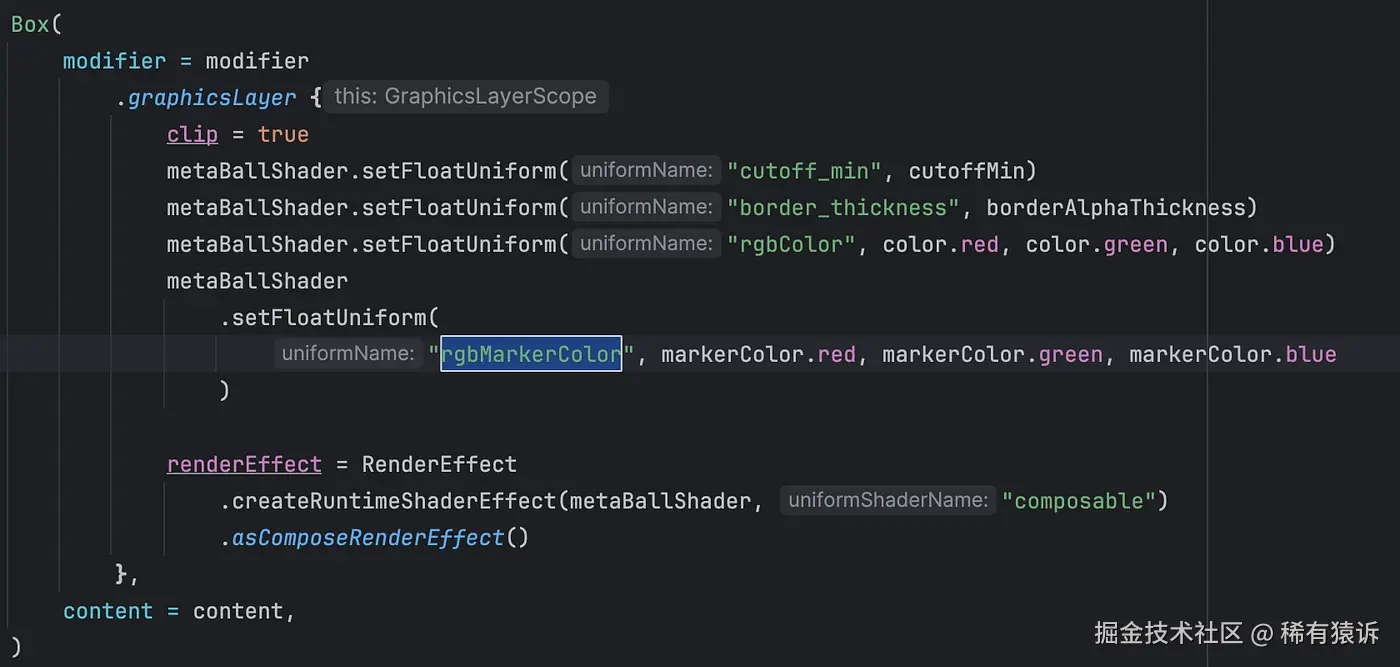Click the renderEffect property link
Screen dimensions: 1400x667
click(x=244, y=465)
